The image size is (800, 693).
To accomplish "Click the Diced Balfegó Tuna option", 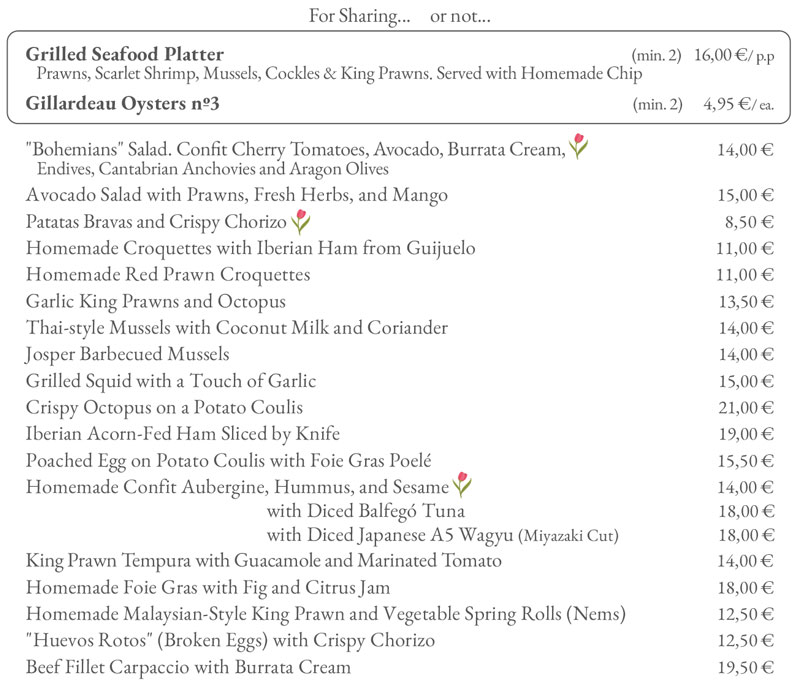I will (x=365, y=511).
